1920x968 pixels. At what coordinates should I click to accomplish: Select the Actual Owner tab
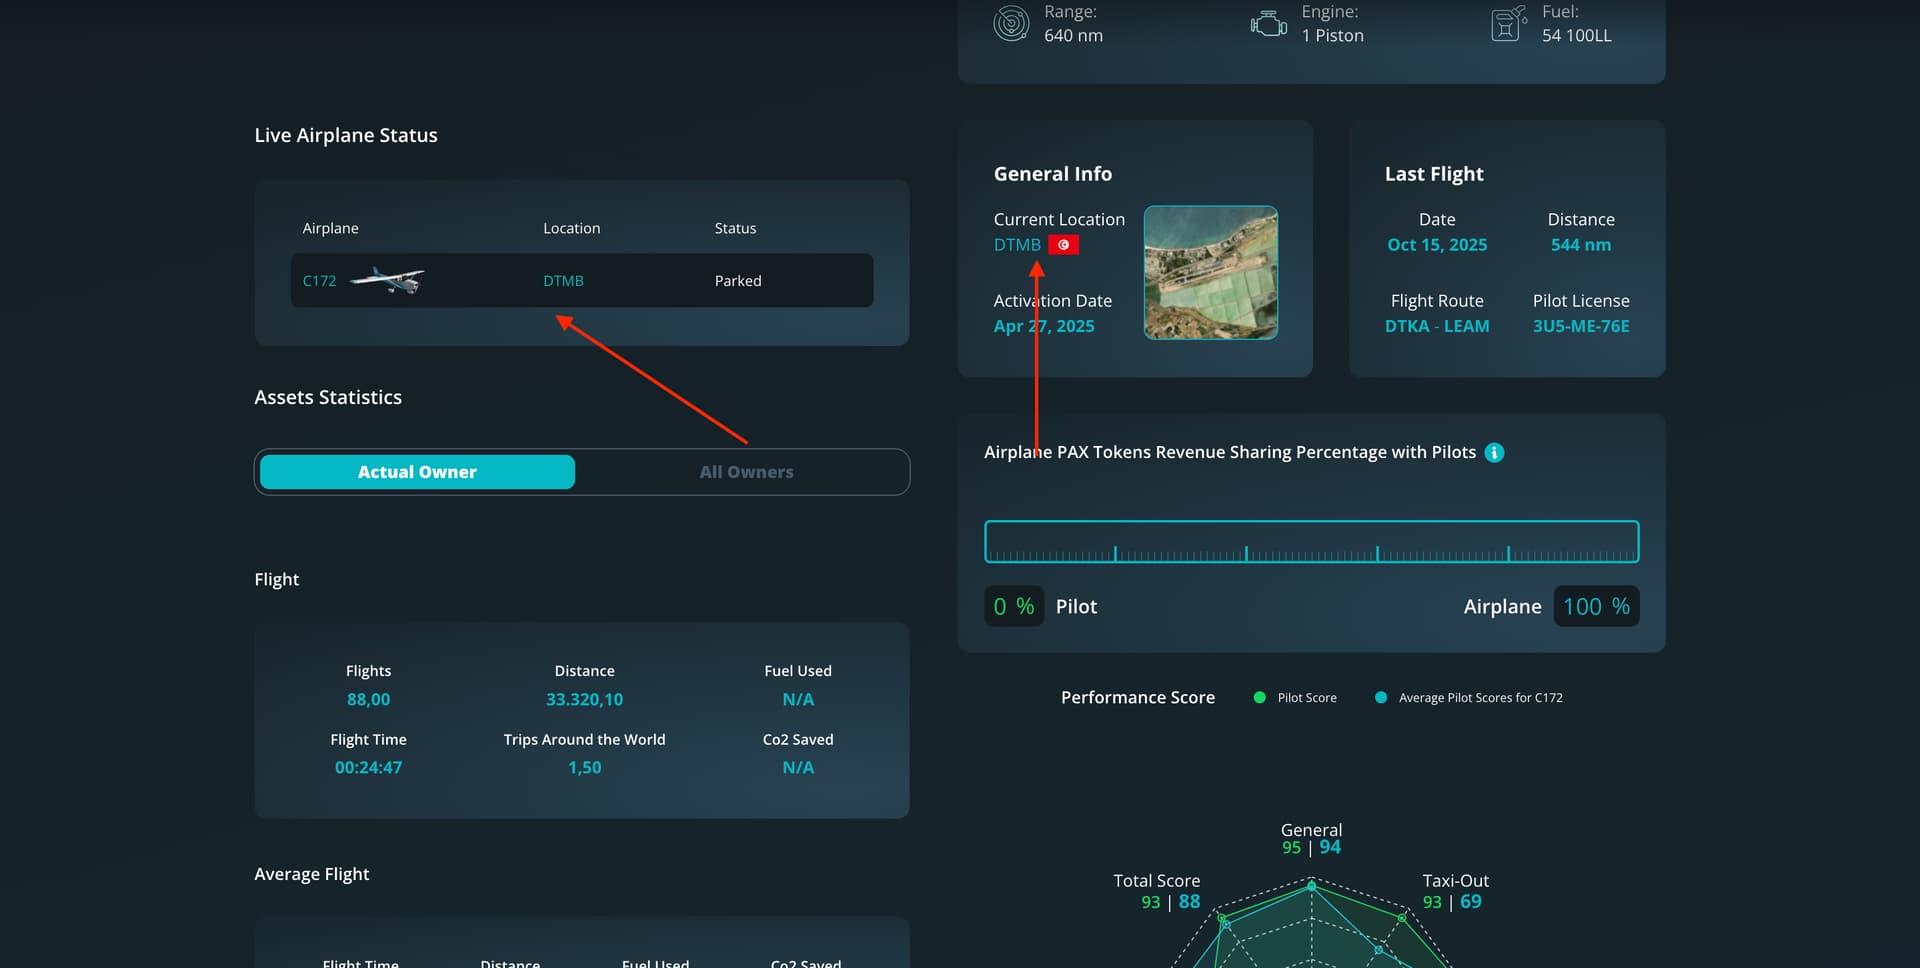point(417,472)
